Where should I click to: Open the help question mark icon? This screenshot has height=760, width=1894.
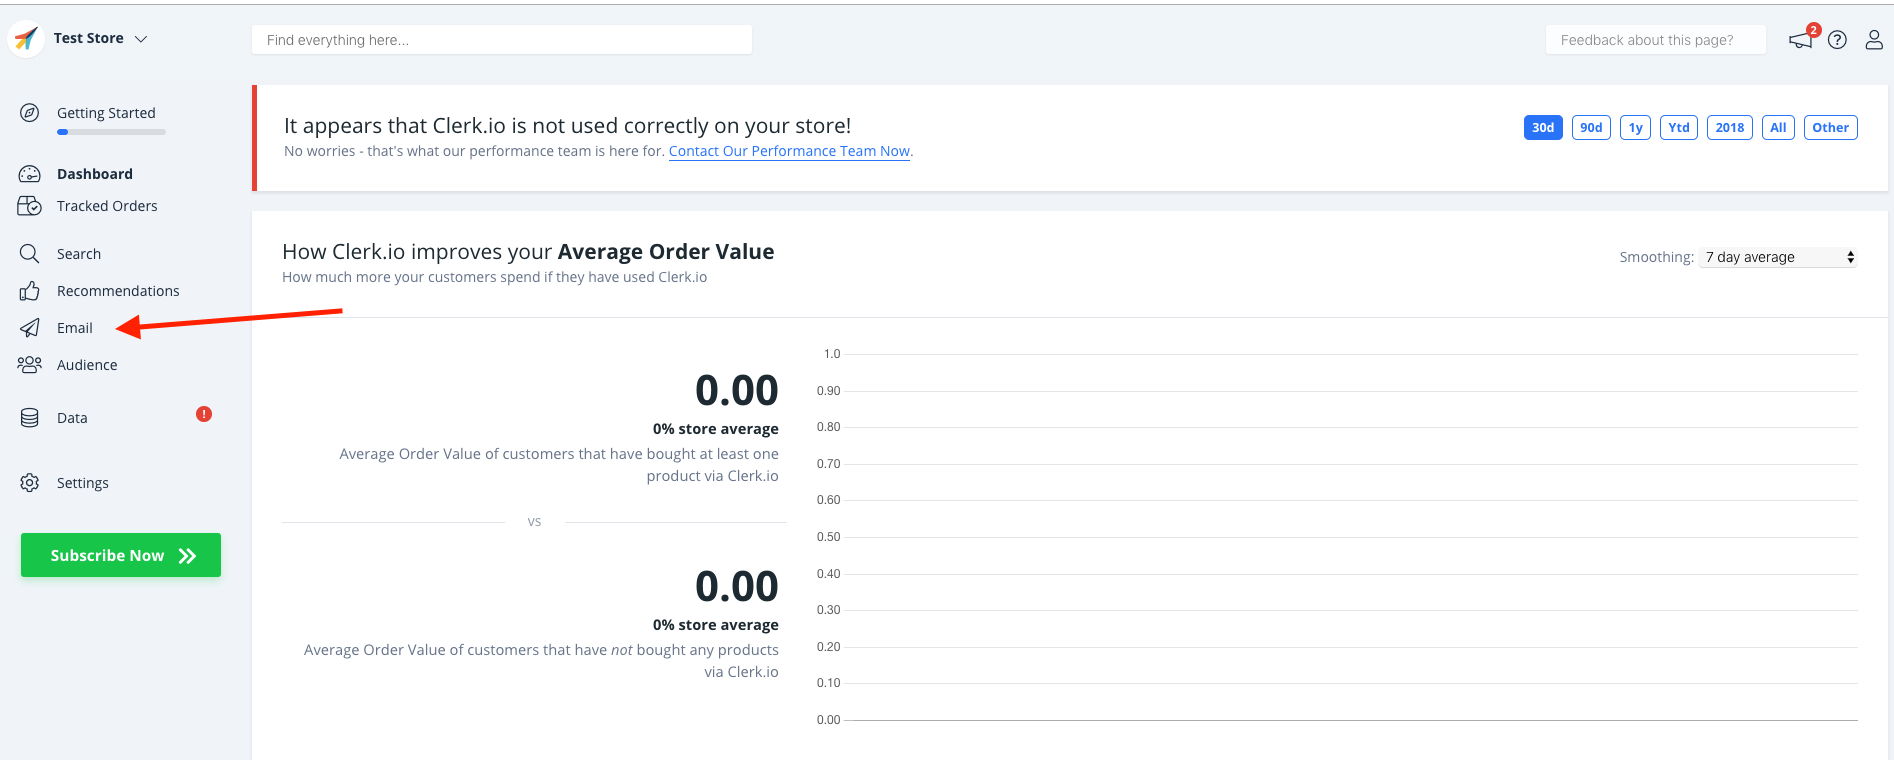tap(1837, 40)
